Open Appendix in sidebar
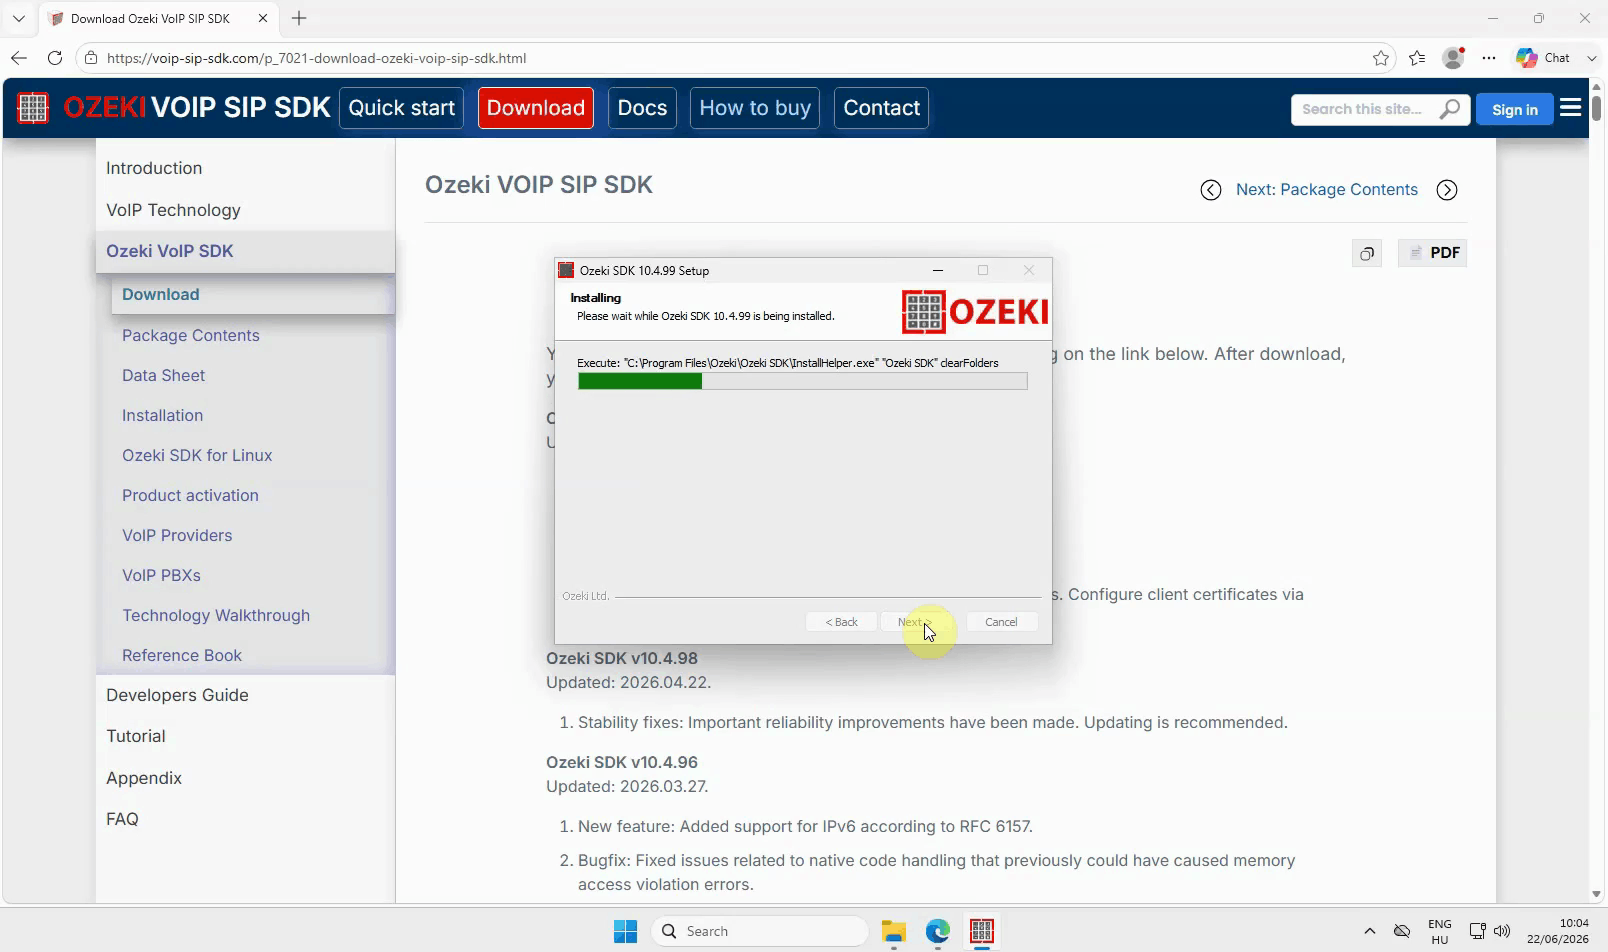Viewport: 1608px width, 952px height. point(144,778)
